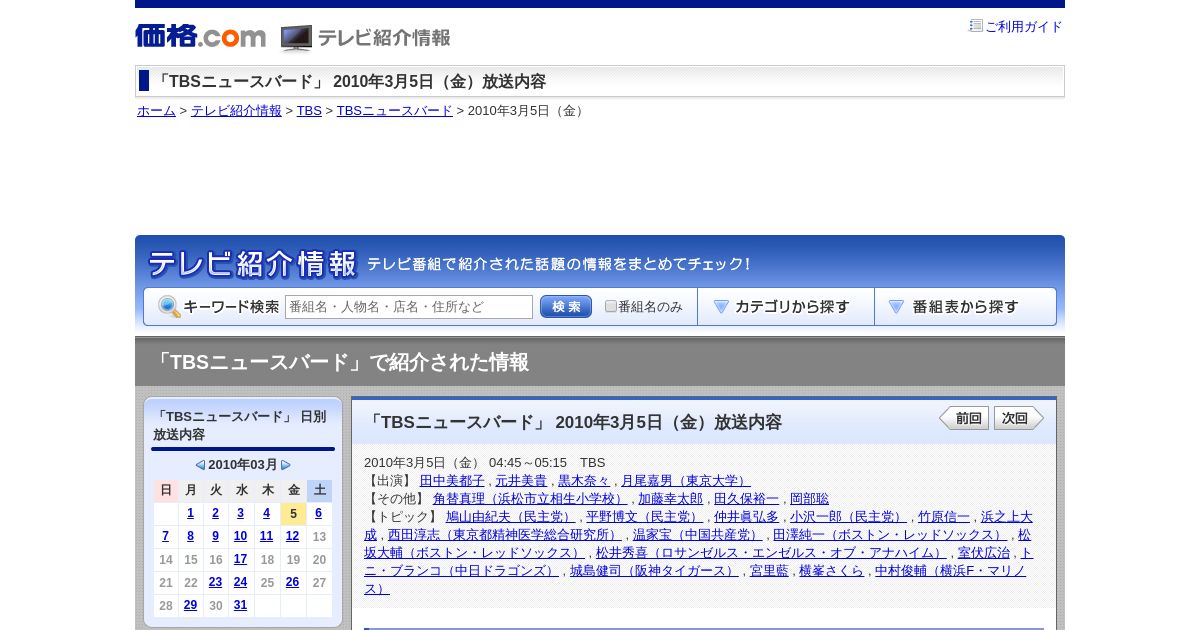1200x630 pixels.
Task: Click the テレビ紹介情報 blue banner title
Action: tap(252, 264)
